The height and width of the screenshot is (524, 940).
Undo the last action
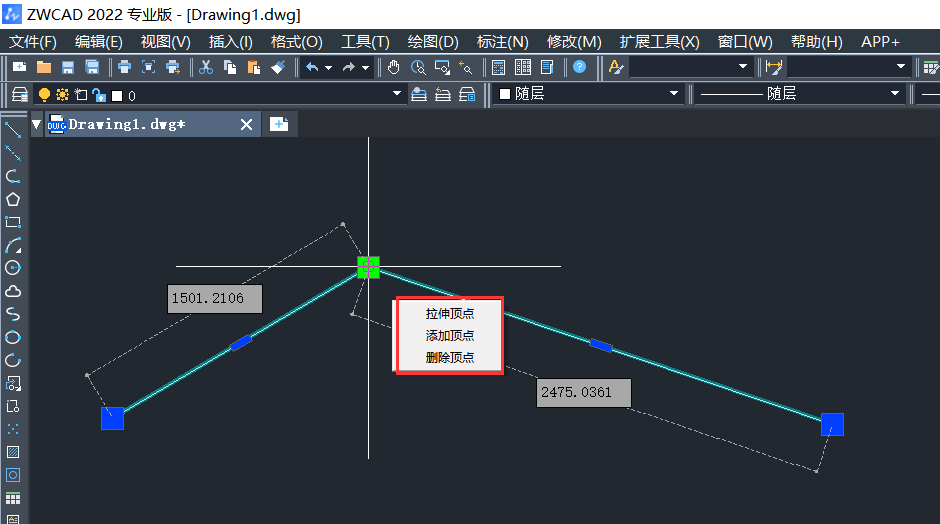pyautogui.click(x=312, y=67)
